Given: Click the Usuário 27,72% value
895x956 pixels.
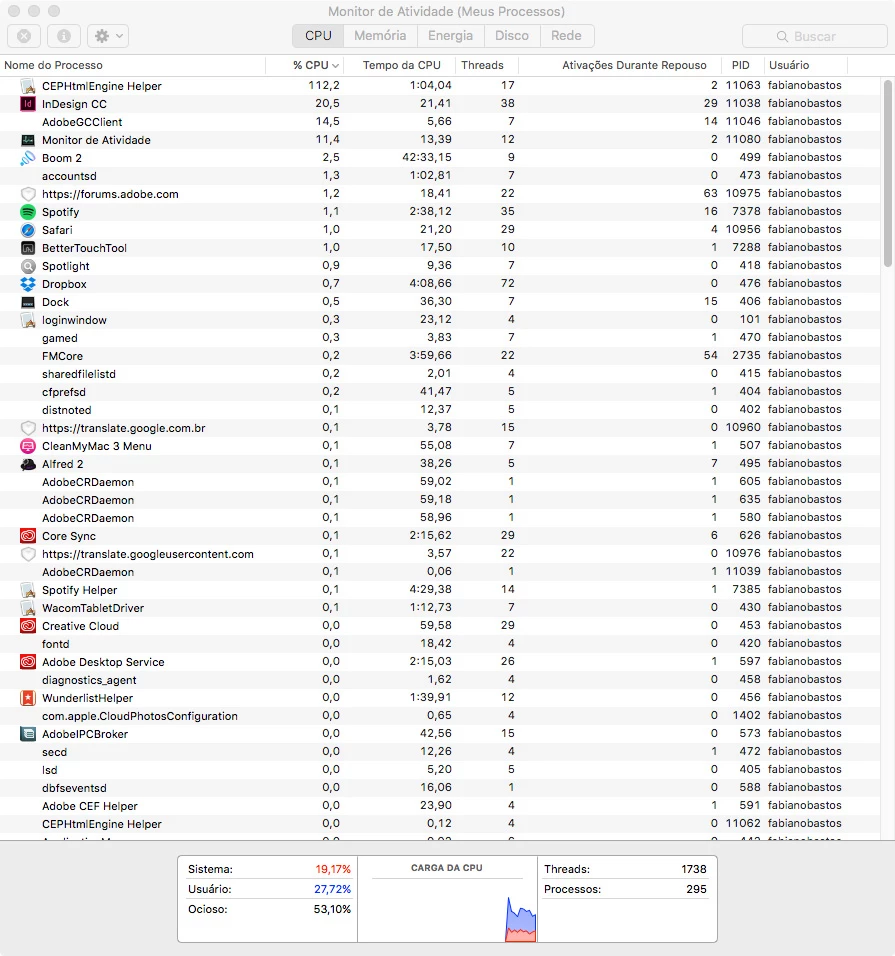Looking at the screenshot, I should point(333,890).
